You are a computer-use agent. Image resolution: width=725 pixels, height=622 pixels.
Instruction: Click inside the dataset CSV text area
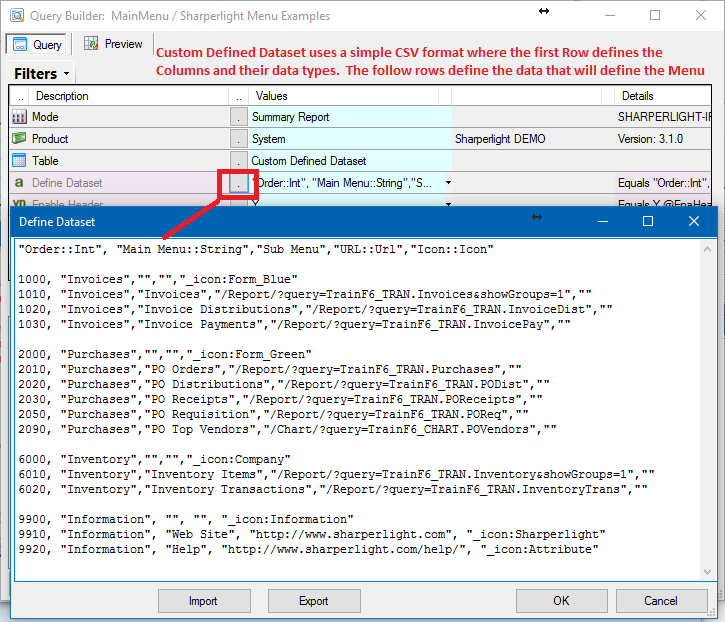358,410
